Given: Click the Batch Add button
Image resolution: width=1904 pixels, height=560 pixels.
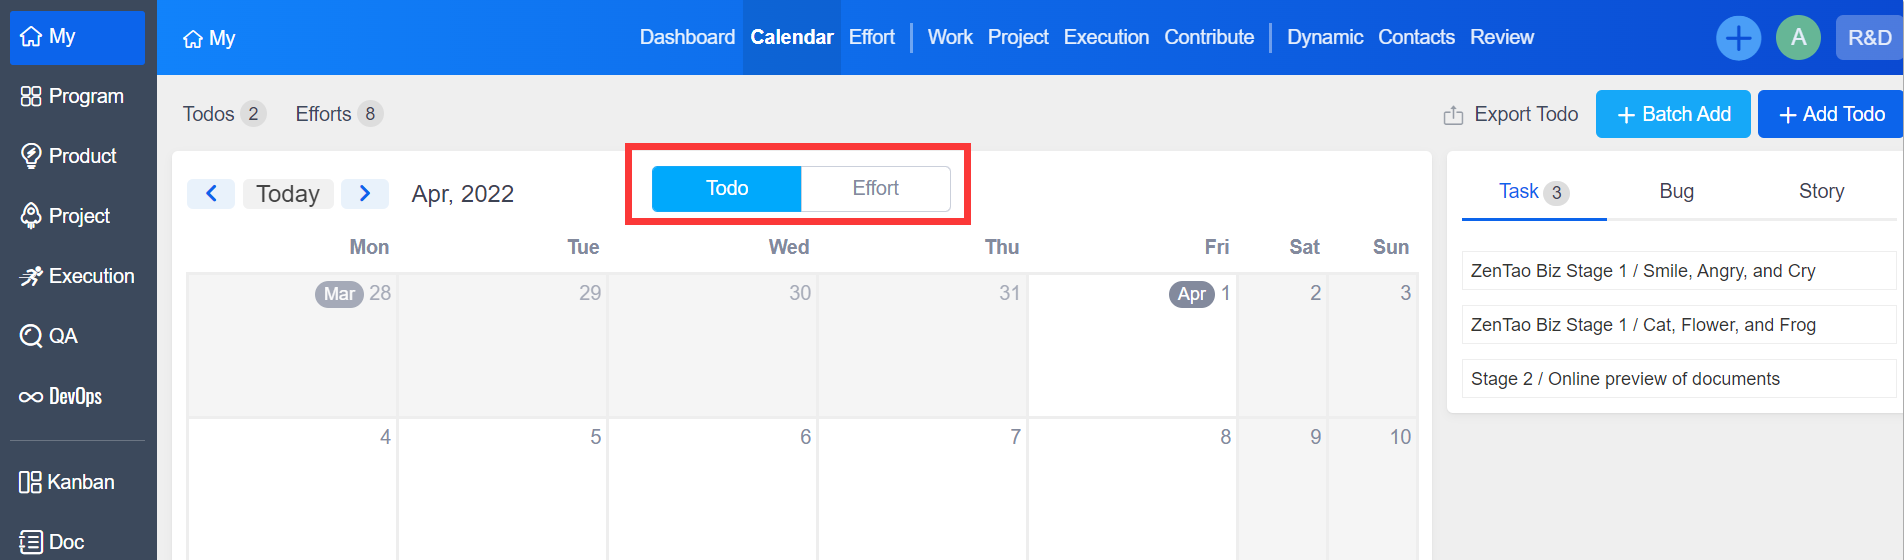Looking at the screenshot, I should (1673, 114).
